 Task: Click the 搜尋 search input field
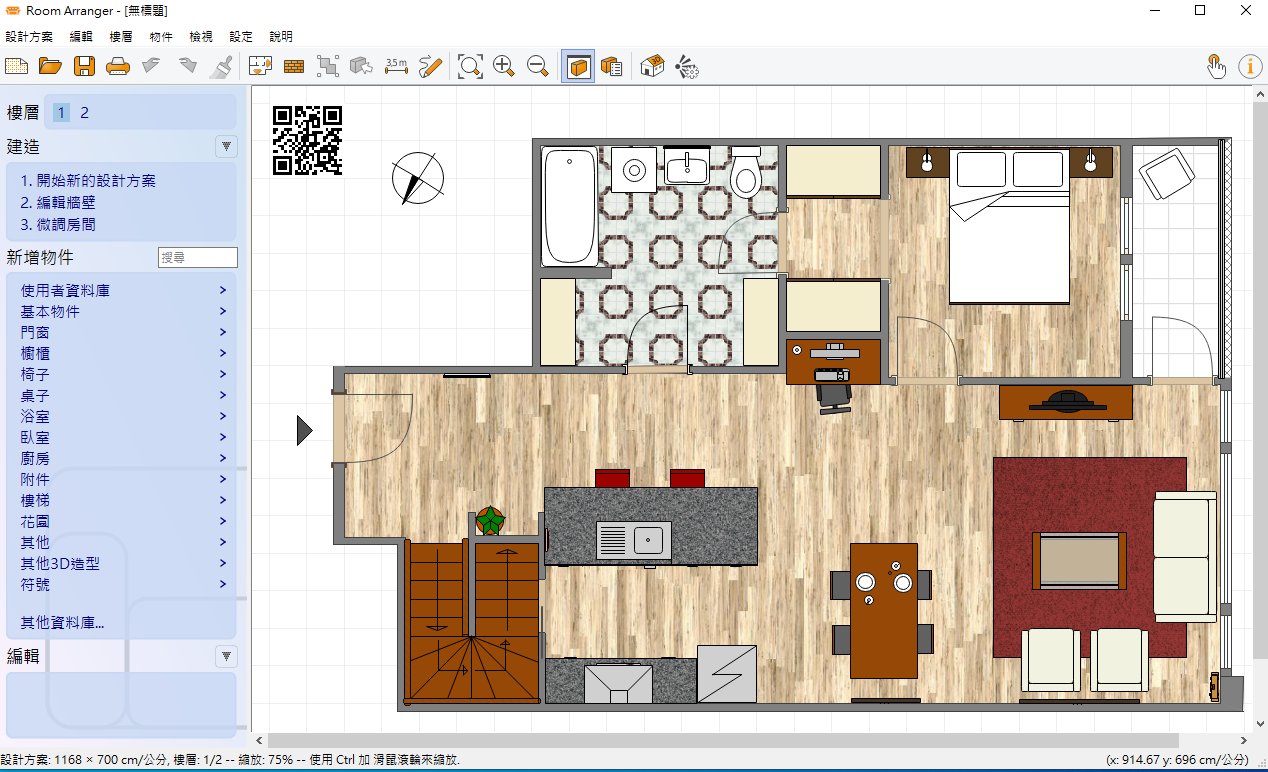point(198,258)
